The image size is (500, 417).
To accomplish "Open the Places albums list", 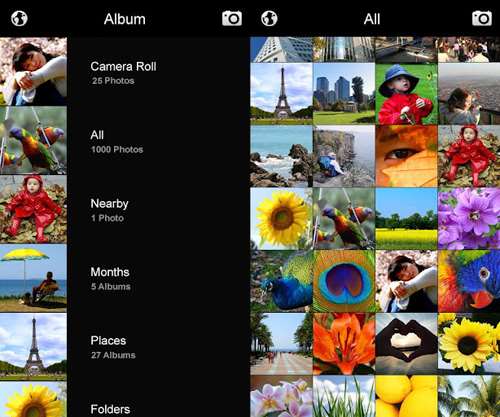I will [158, 347].
